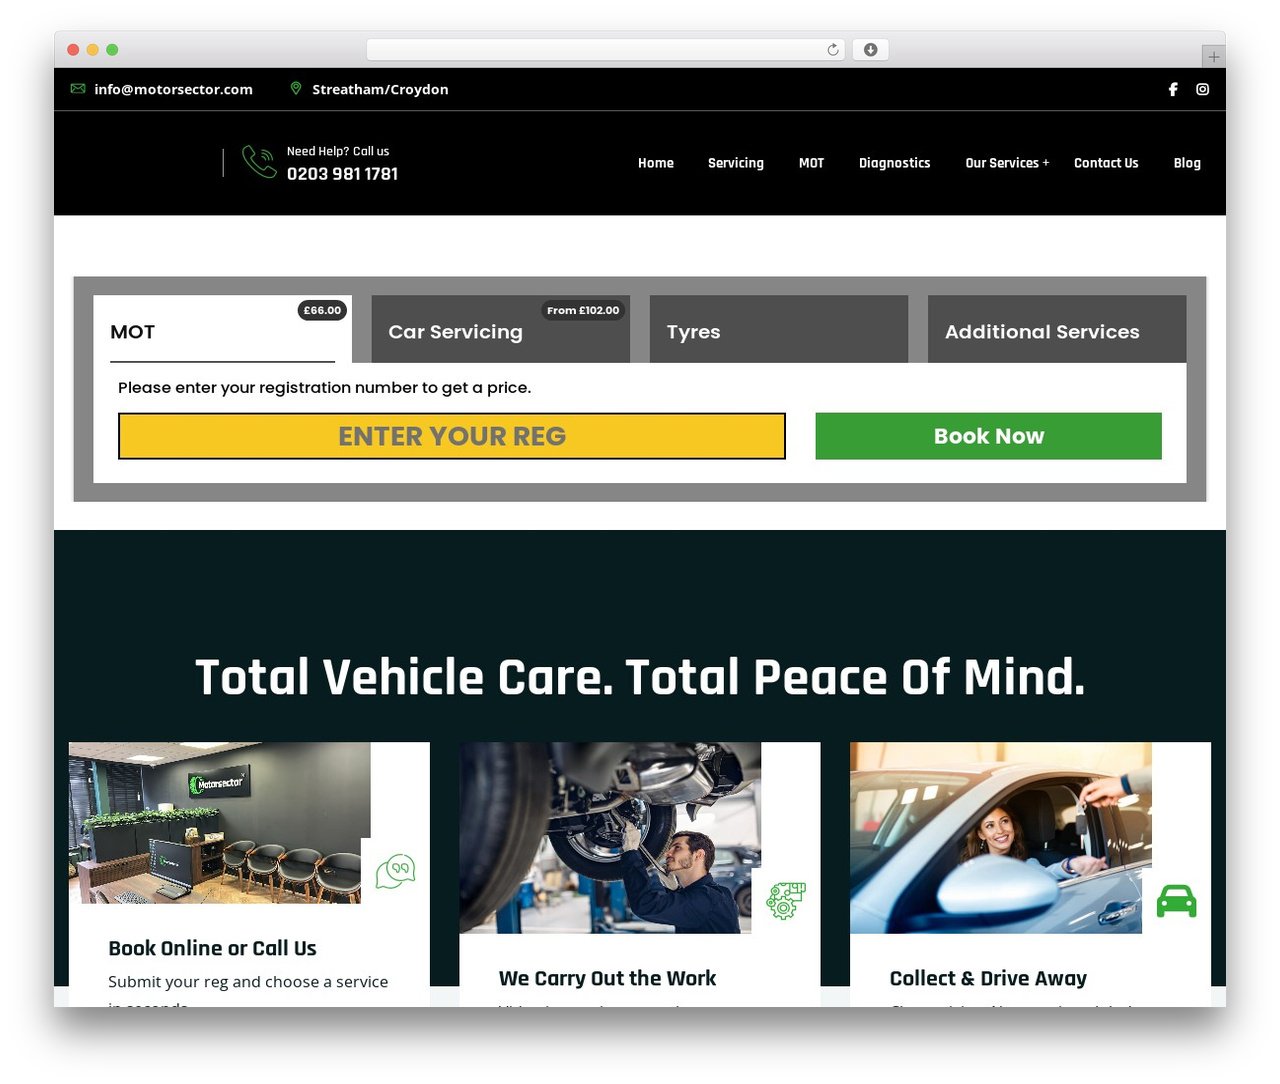Expand the Our Services + menu
The image size is (1280, 1084).
[1007, 163]
